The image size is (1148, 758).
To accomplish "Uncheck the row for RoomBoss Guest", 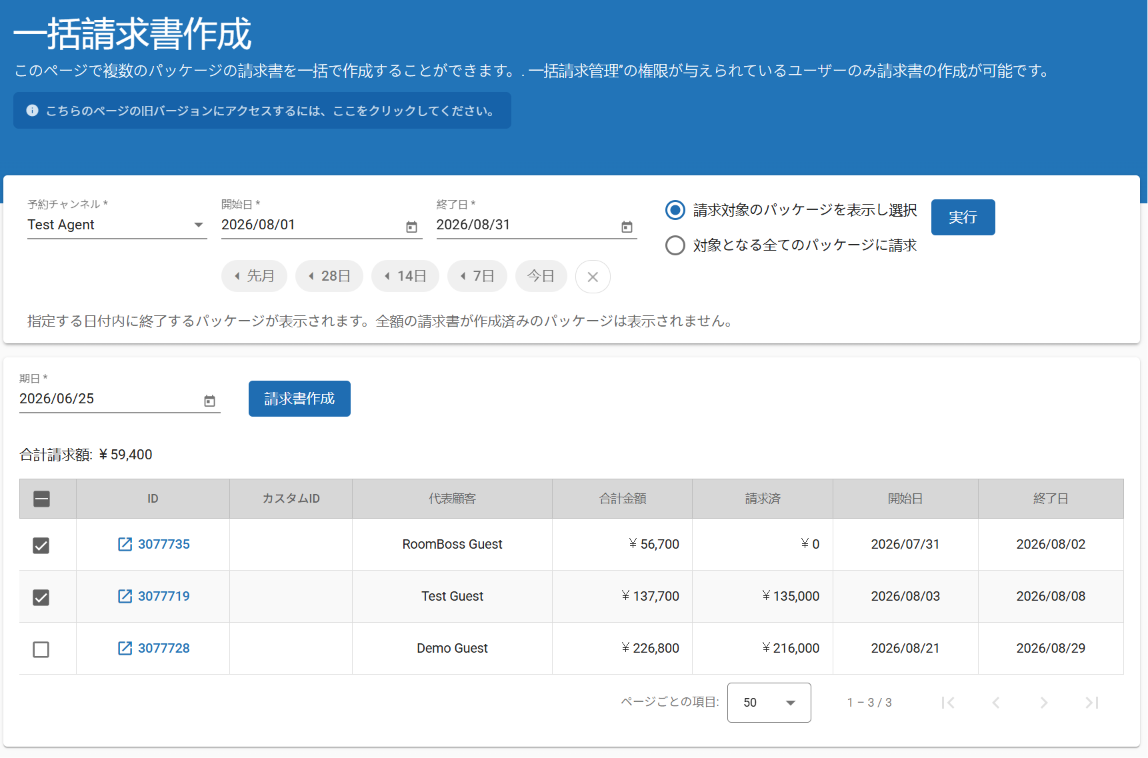I will coord(41,546).
